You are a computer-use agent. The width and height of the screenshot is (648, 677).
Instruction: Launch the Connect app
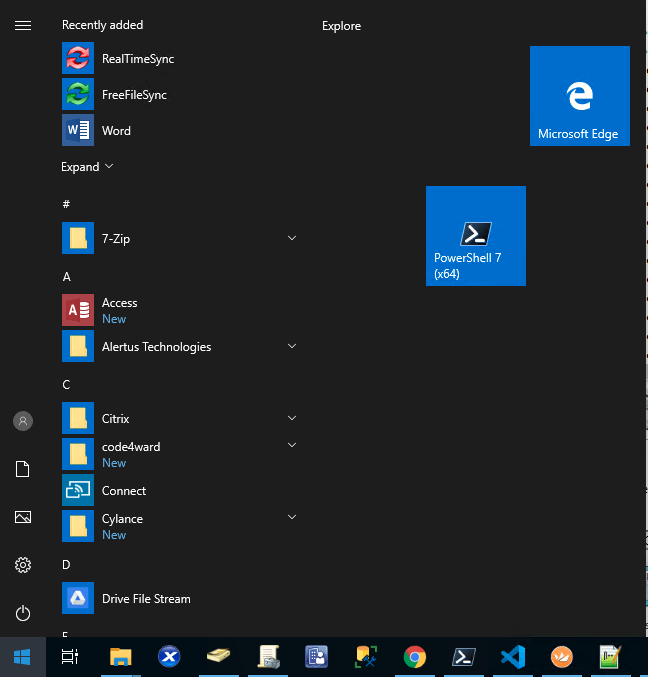click(179, 490)
